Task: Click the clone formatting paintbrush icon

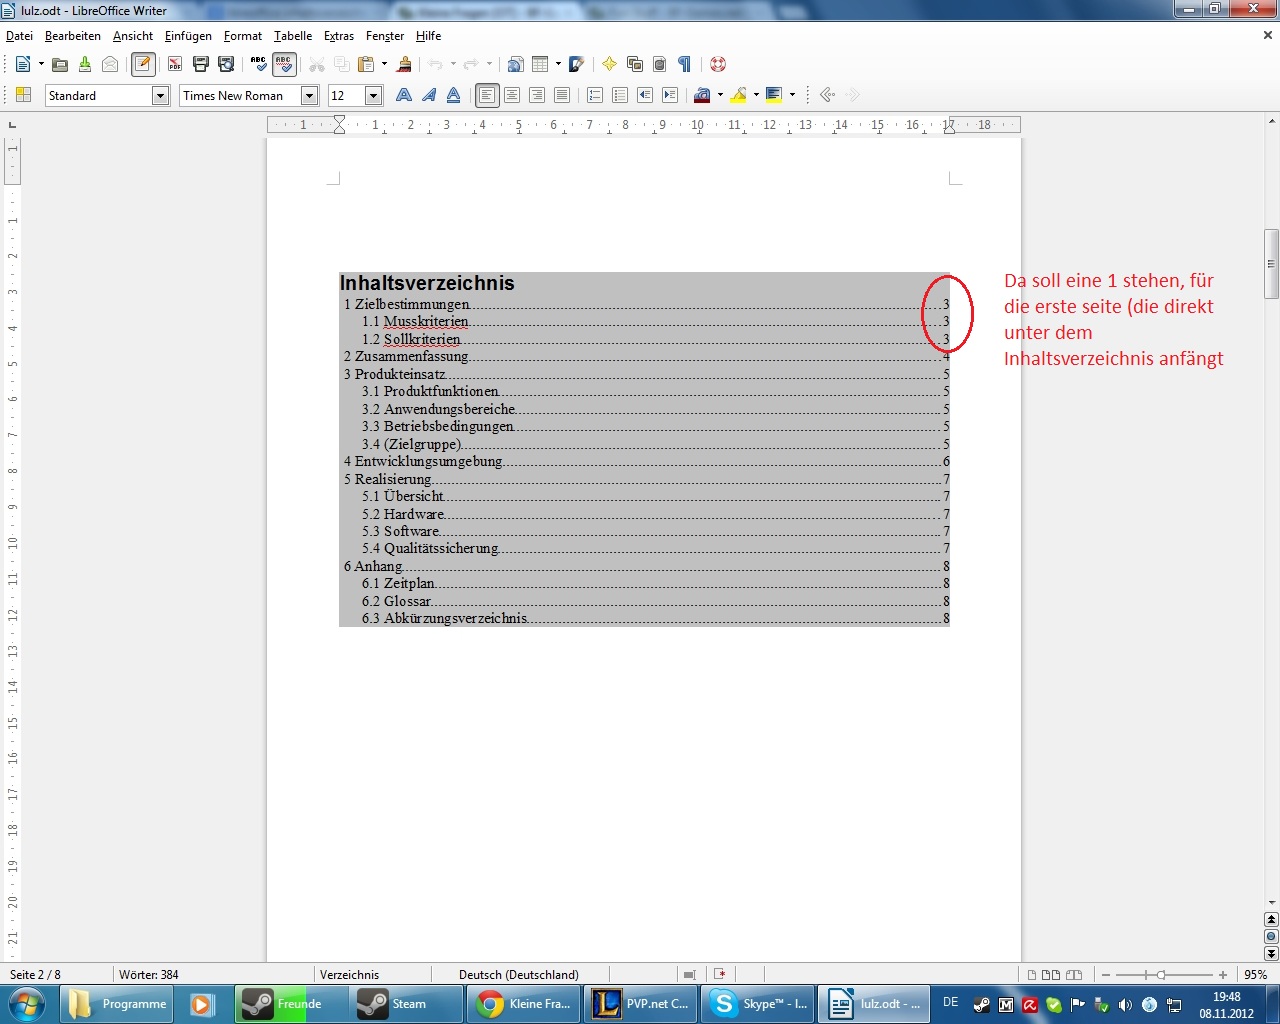Action: click(x=404, y=64)
